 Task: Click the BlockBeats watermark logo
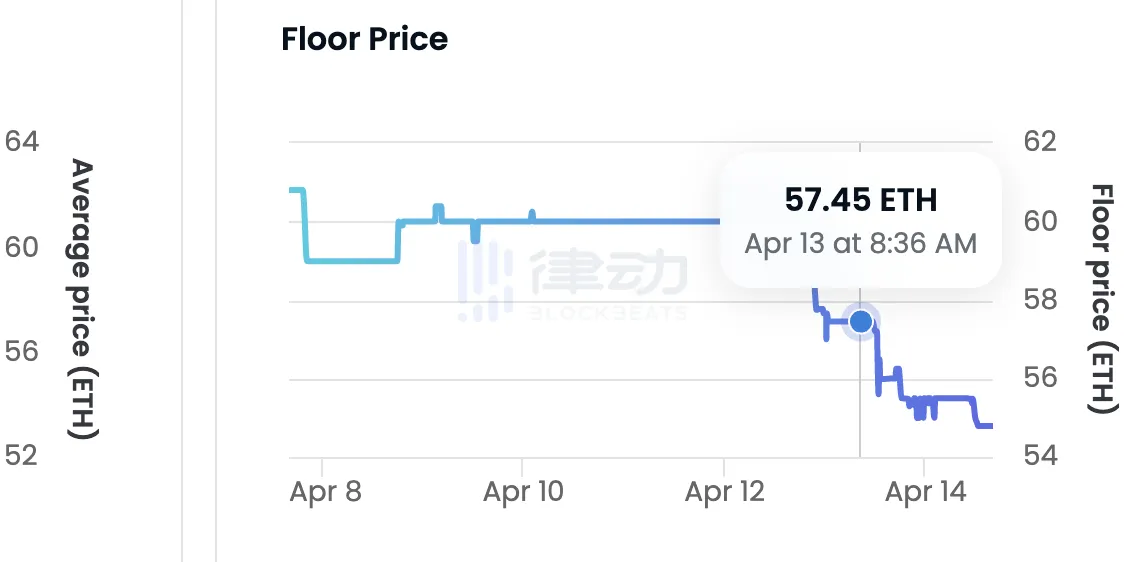[572, 281]
